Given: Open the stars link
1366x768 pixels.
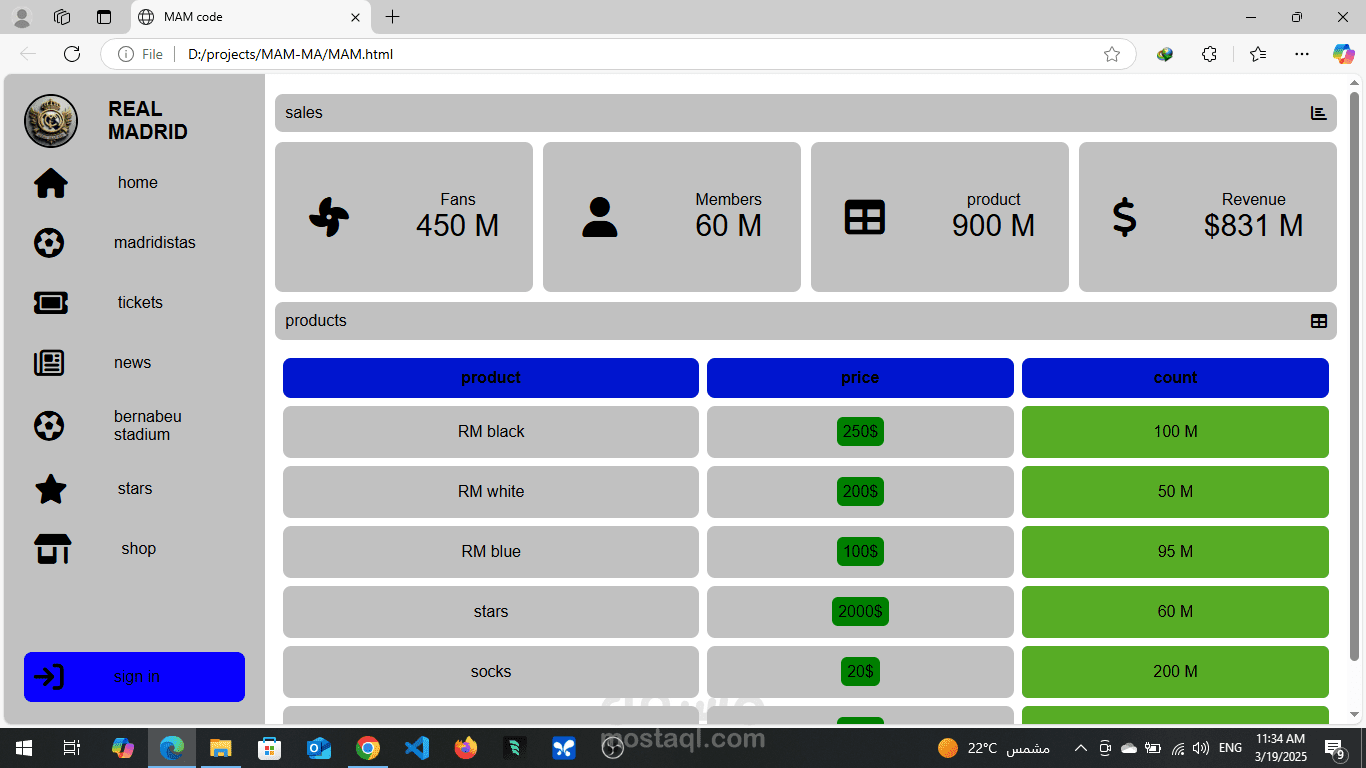Looking at the screenshot, I should click(x=135, y=489).
